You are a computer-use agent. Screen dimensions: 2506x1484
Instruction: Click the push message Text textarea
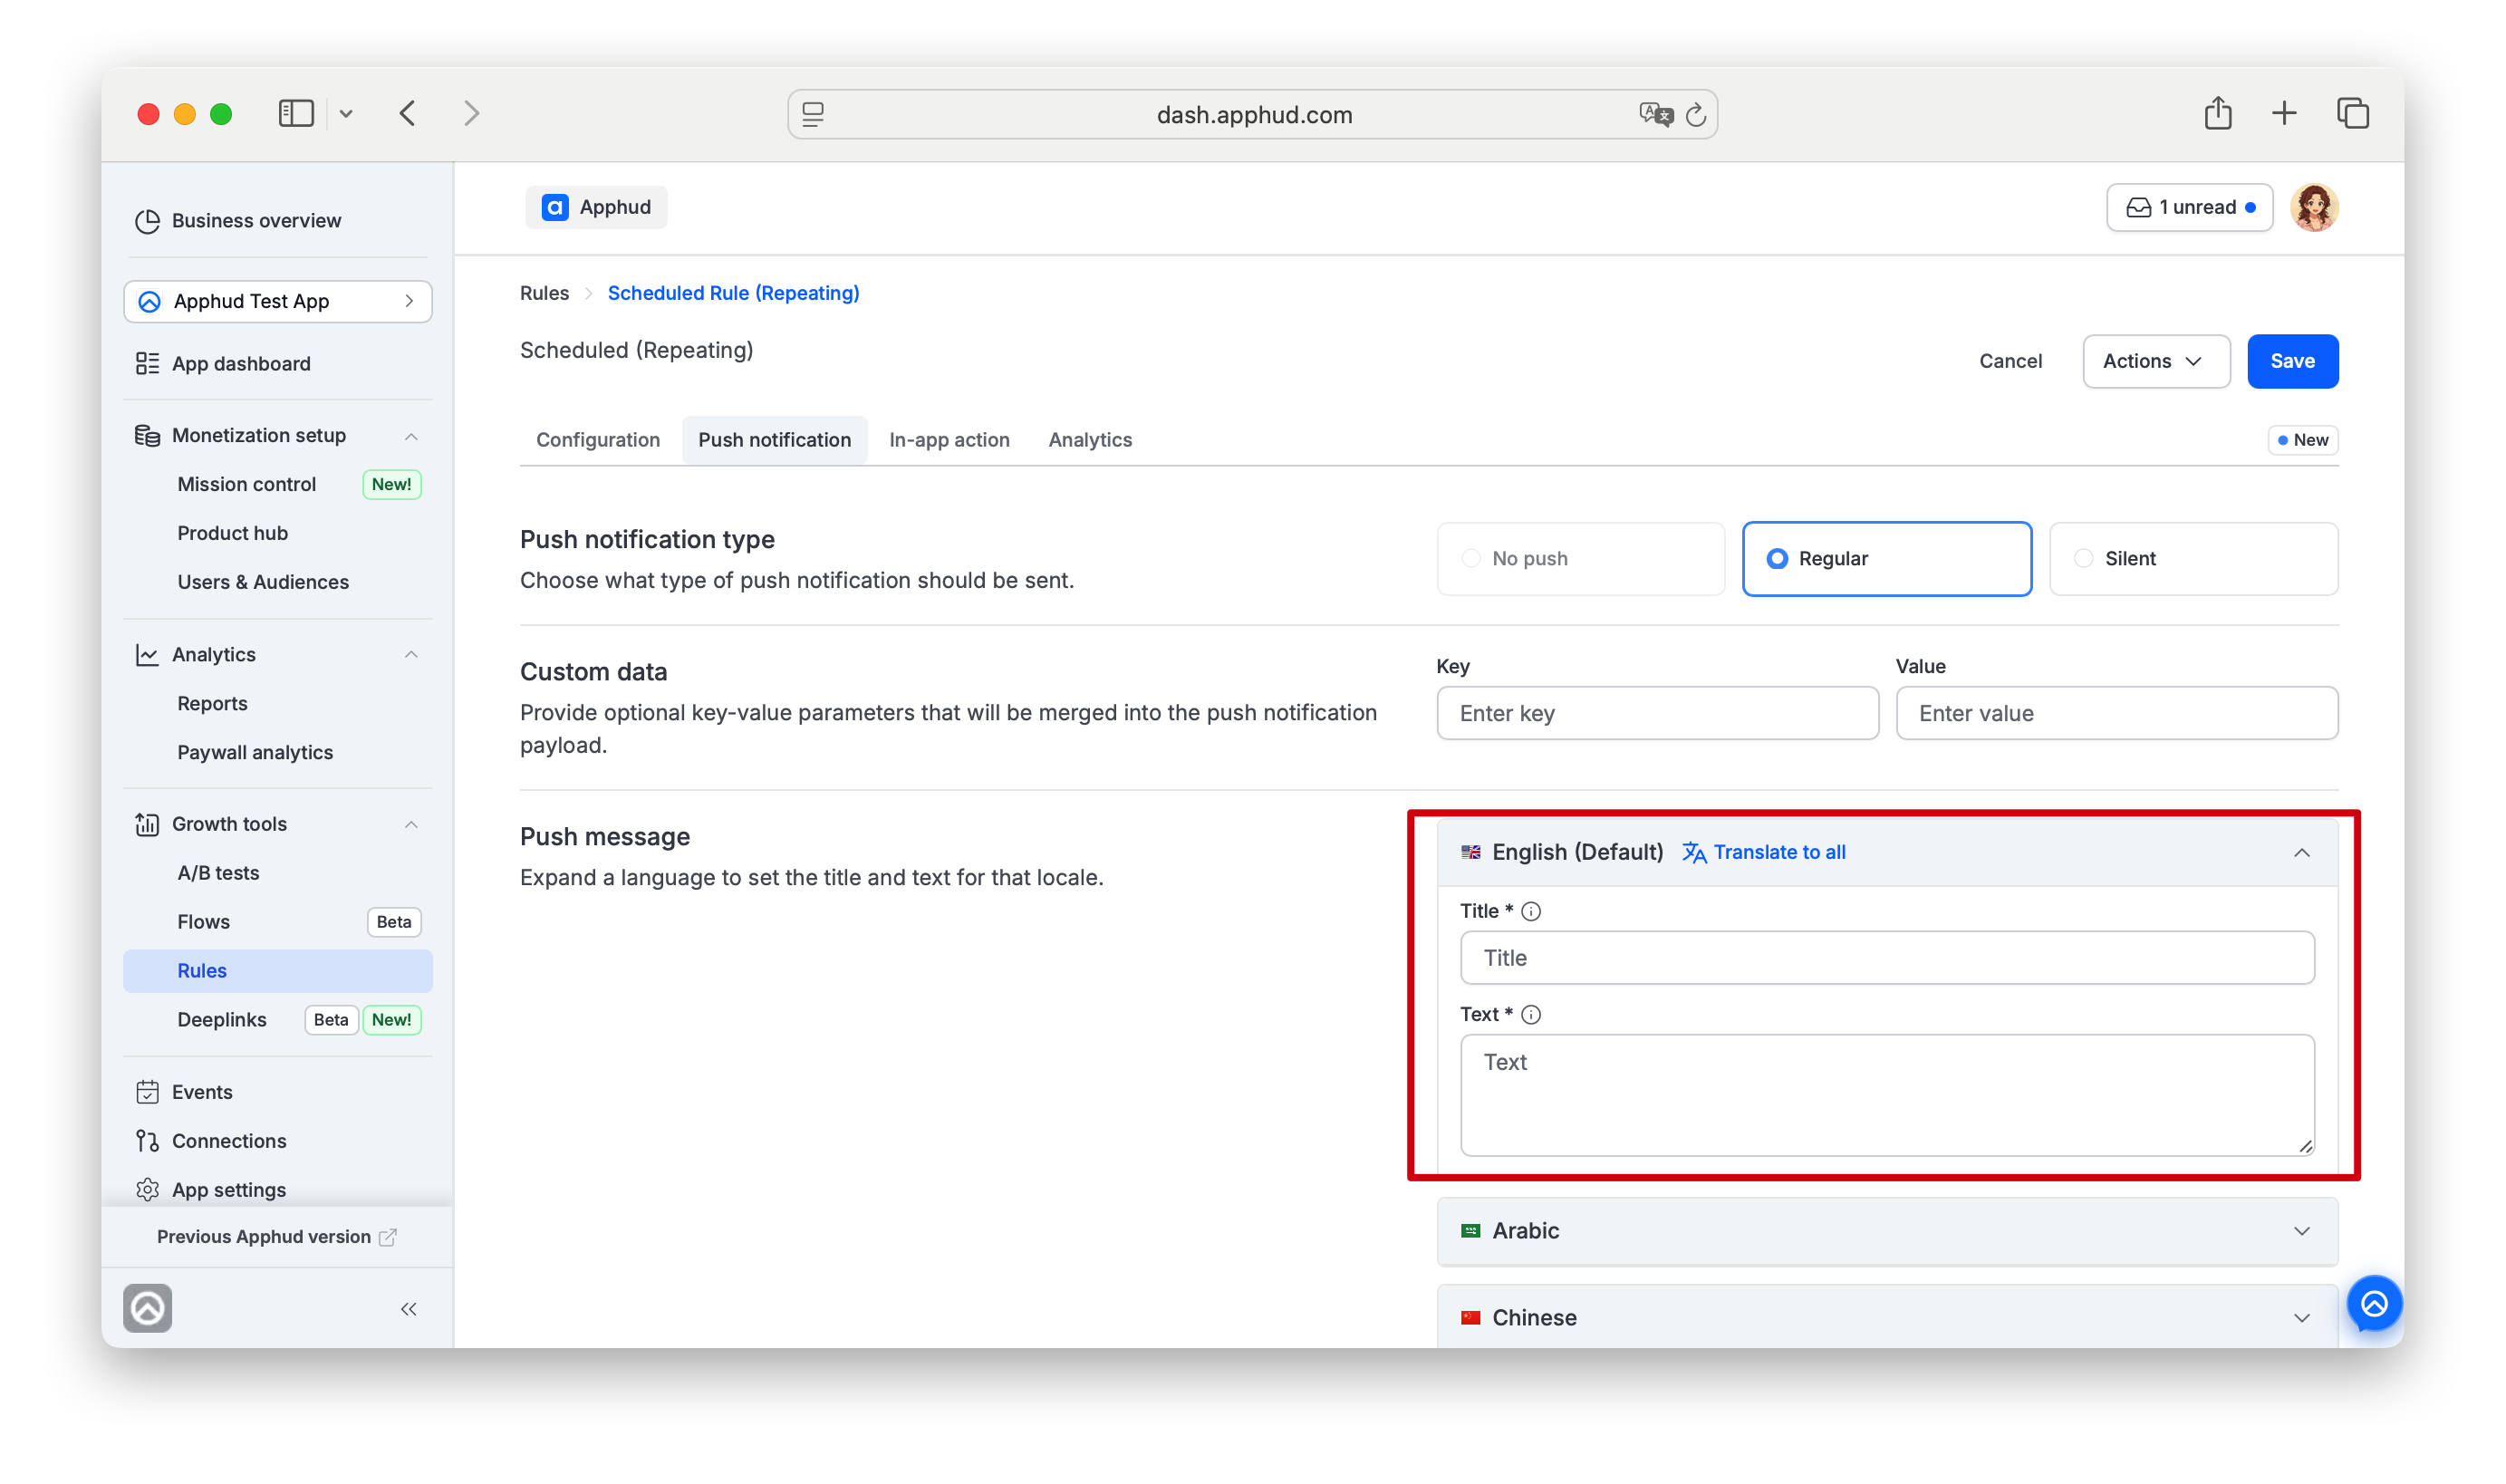(x=1887, y=1095)
